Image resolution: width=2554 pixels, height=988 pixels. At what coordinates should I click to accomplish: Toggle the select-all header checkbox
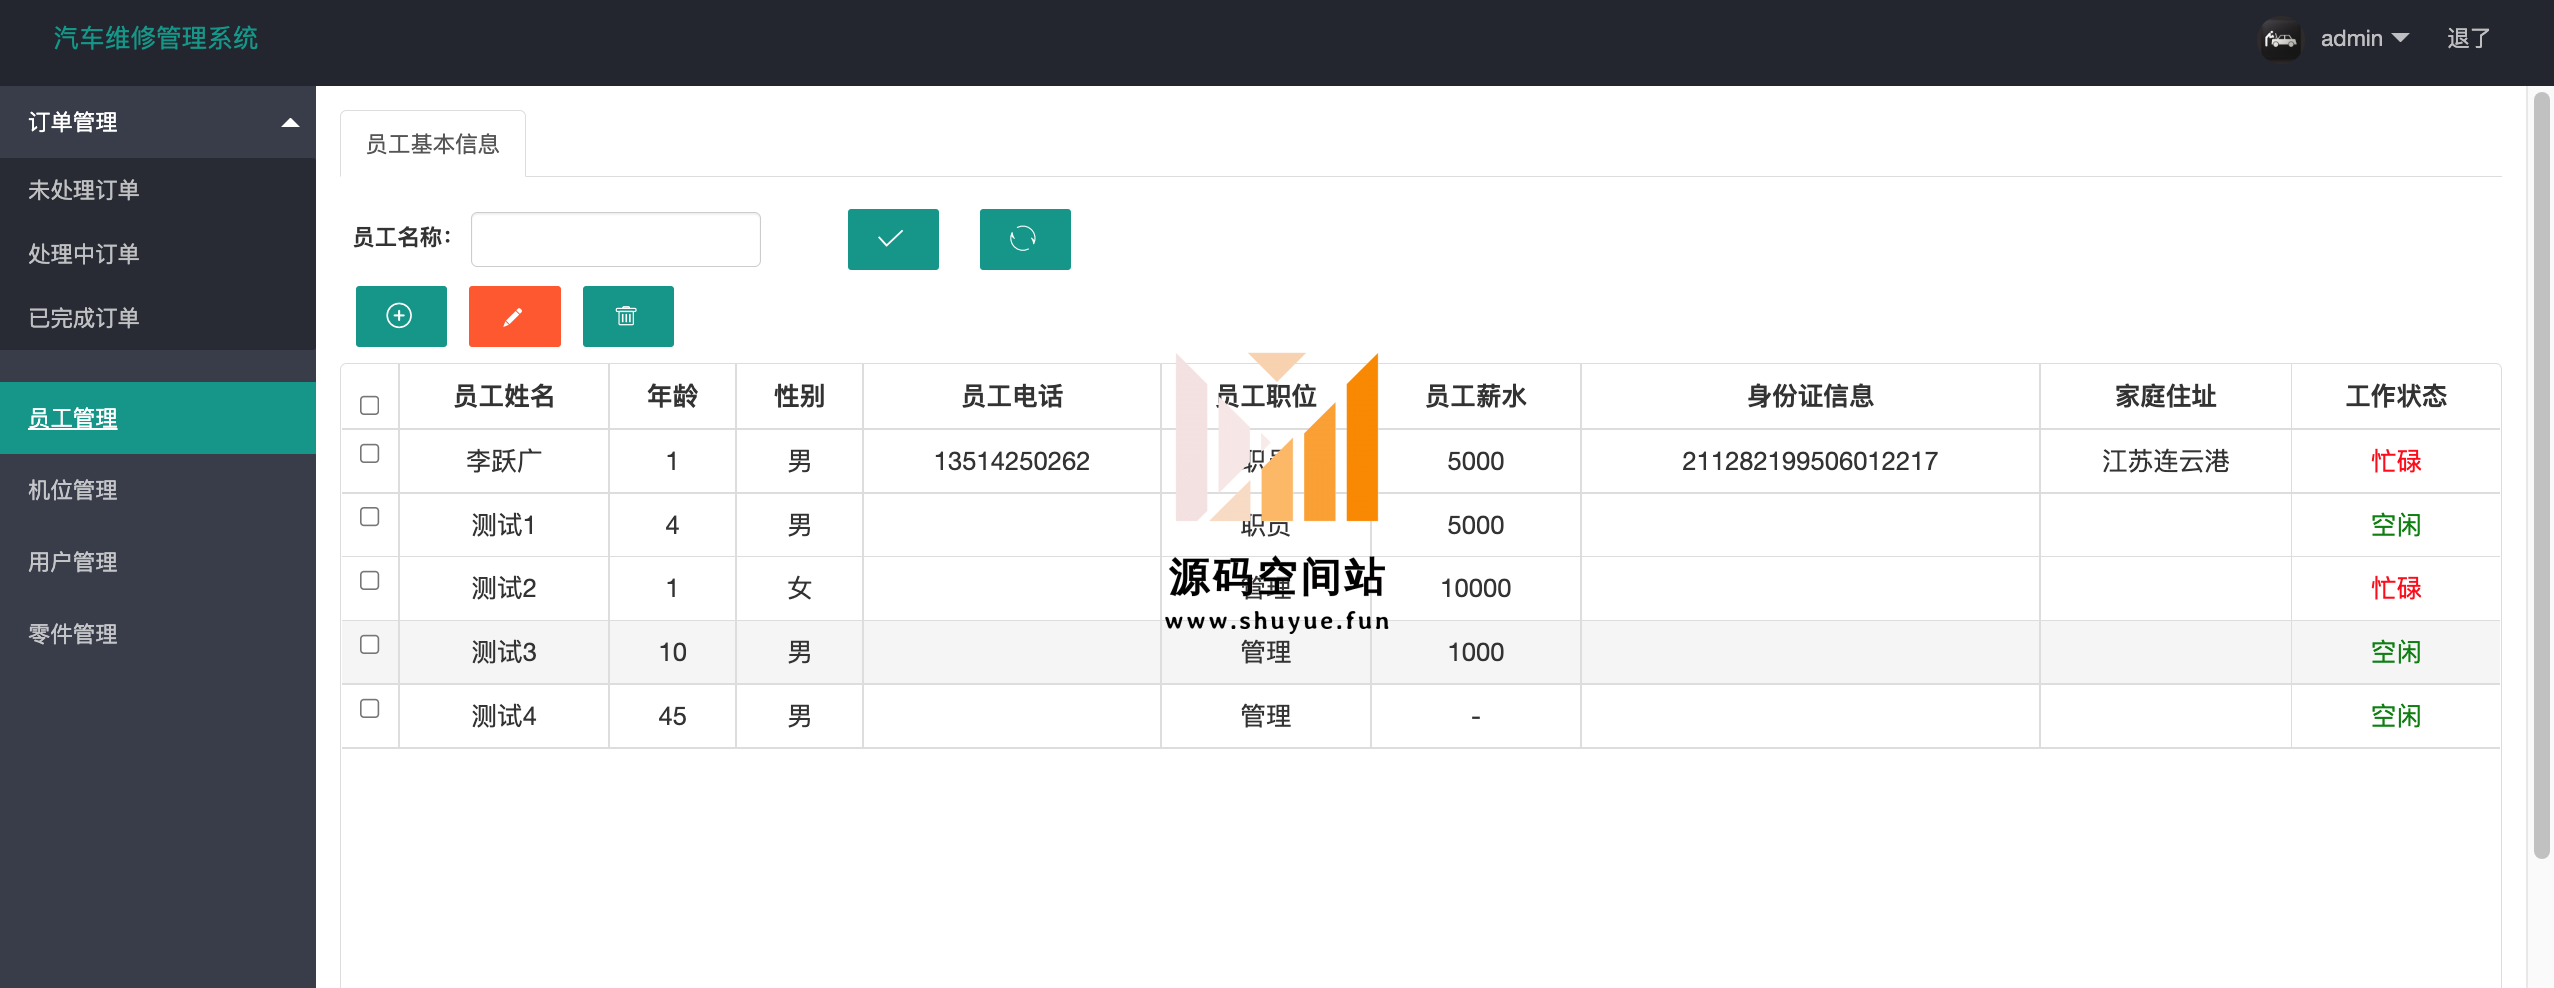tap(369, 405)
